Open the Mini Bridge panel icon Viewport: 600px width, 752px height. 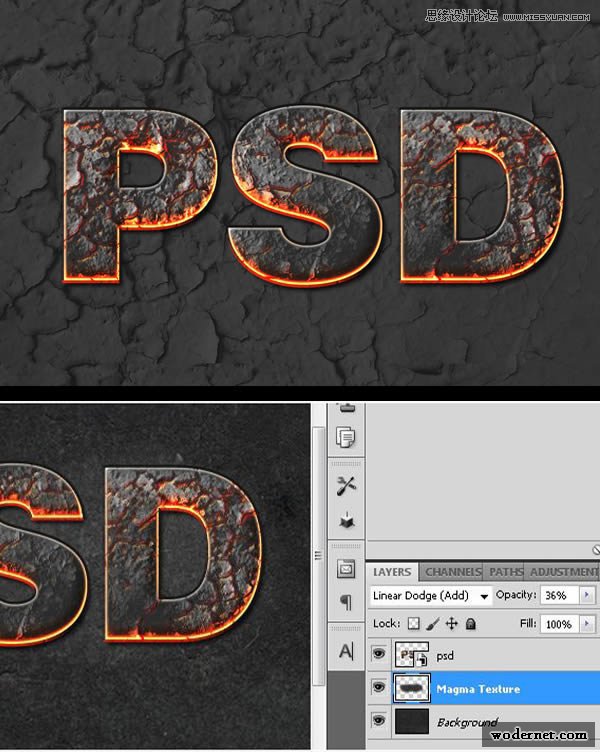coord(346,569)
